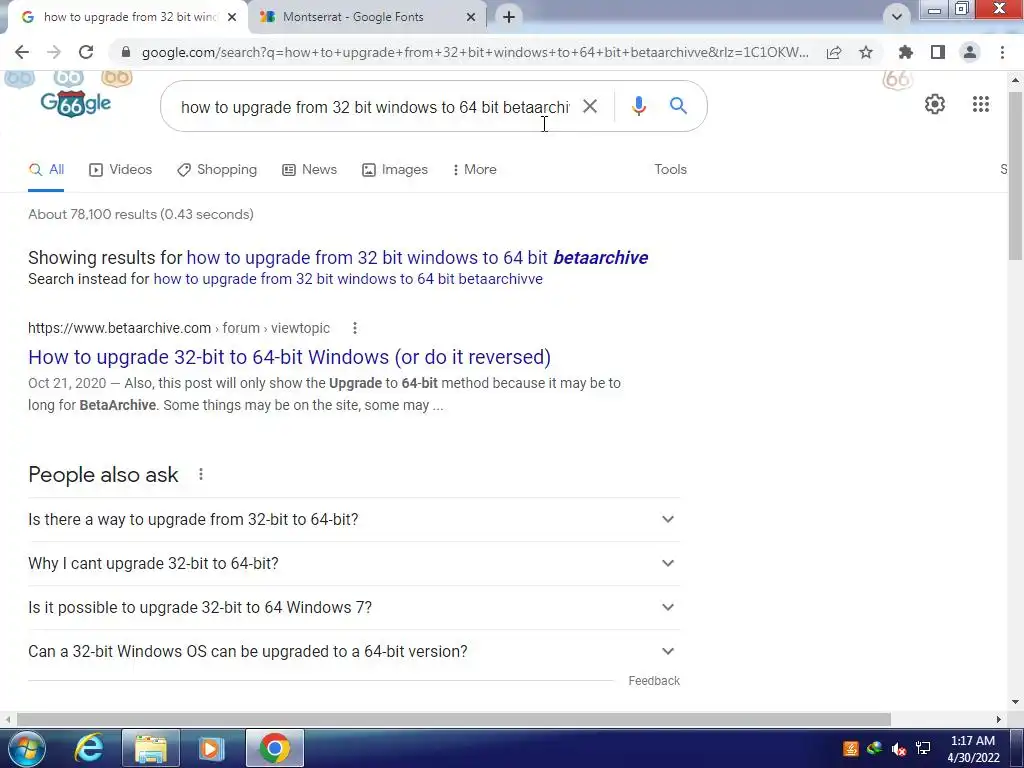
Task: Click the Chrome address bar URL
Action: point(475,52)
